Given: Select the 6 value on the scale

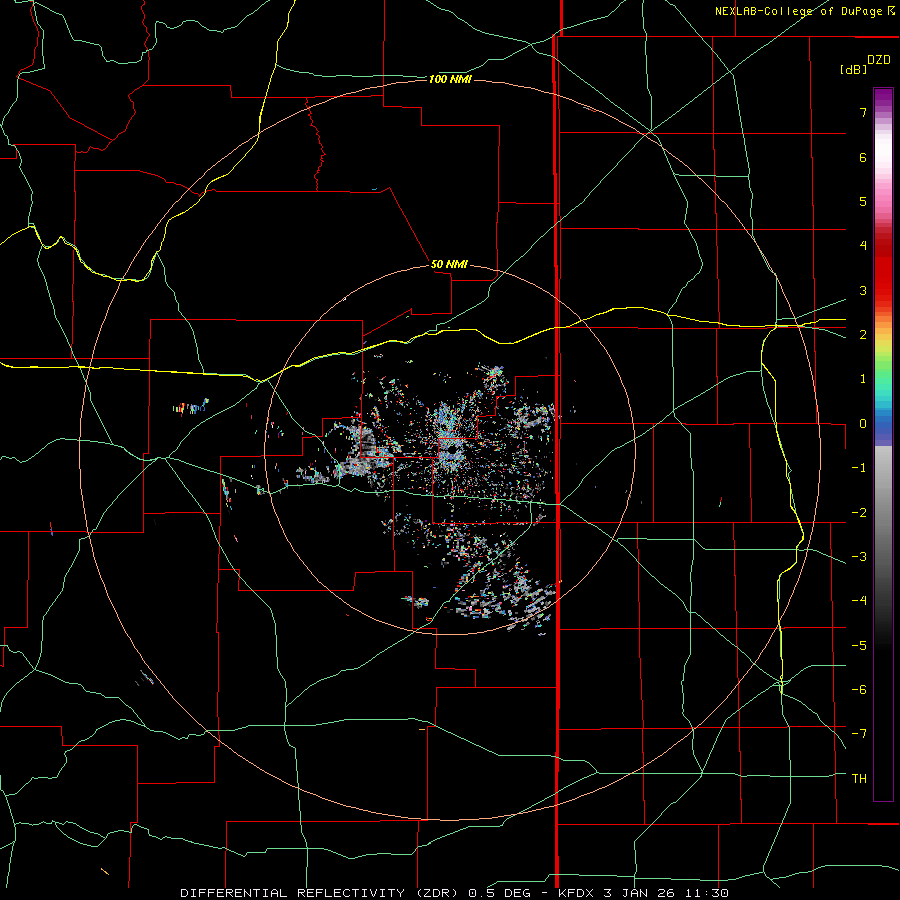Looking at the screenshot, I should click(863, 157).
